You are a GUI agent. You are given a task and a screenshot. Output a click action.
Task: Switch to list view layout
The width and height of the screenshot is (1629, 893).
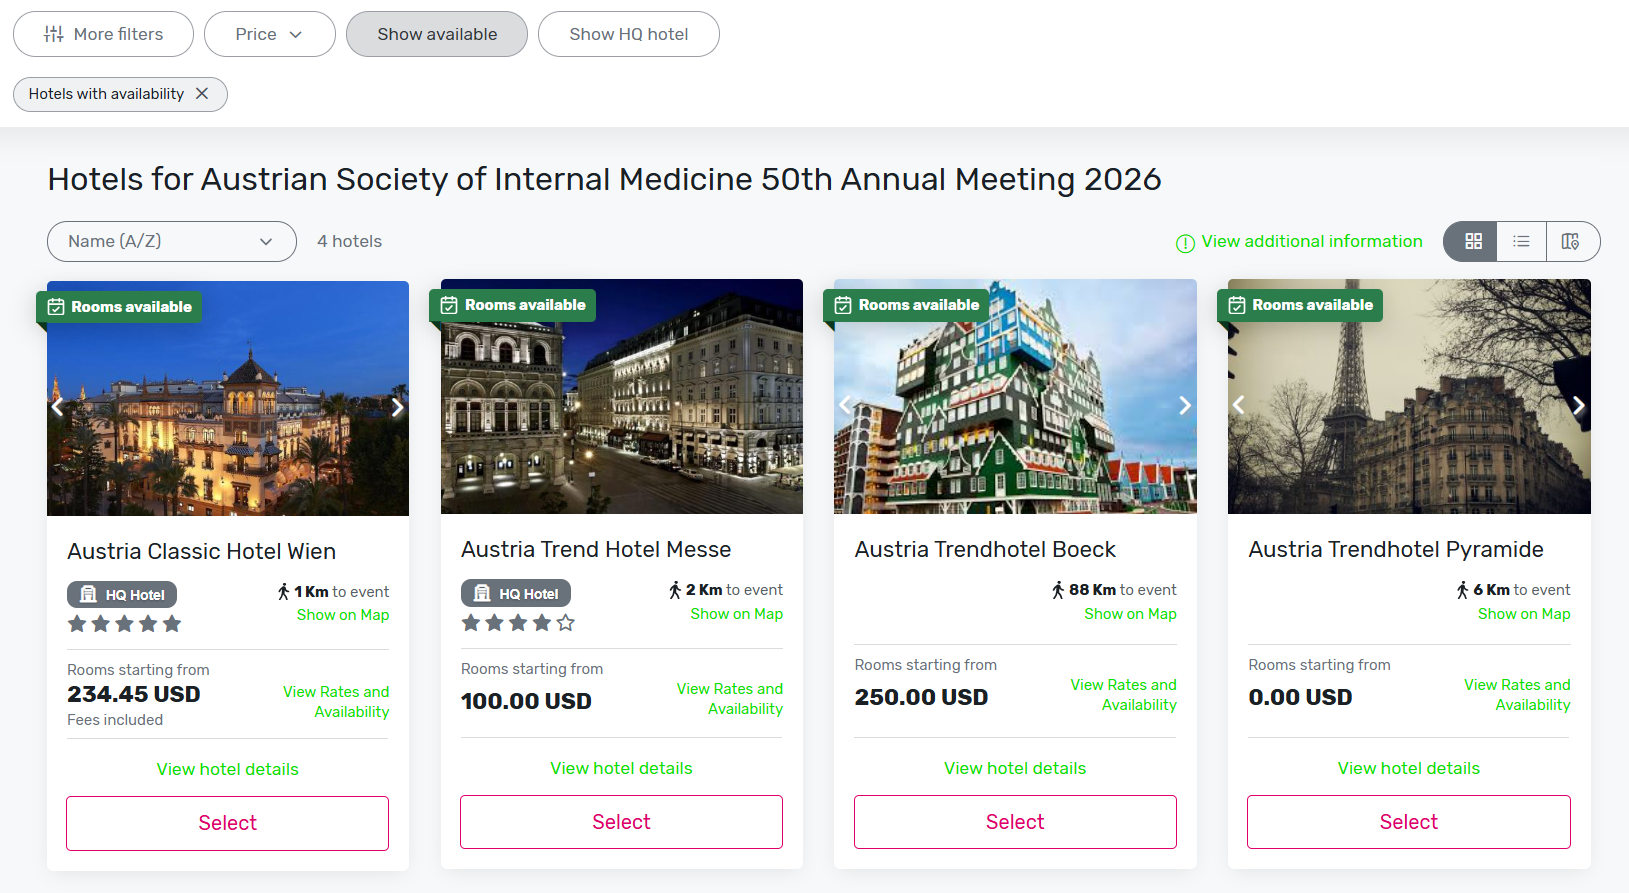[1521, 241]
